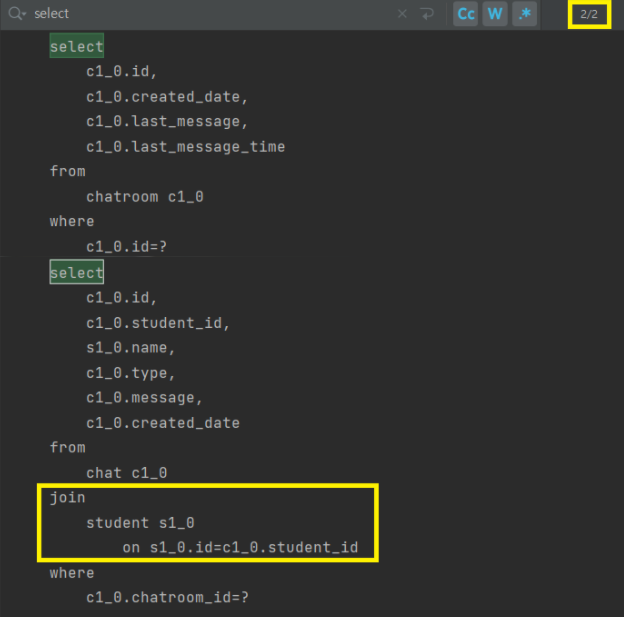Toggle Words (W) search option

(495, 14)
